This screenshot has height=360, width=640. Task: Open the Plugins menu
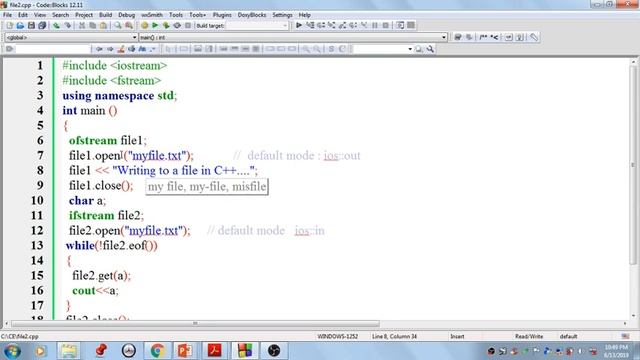click(222, 15)
